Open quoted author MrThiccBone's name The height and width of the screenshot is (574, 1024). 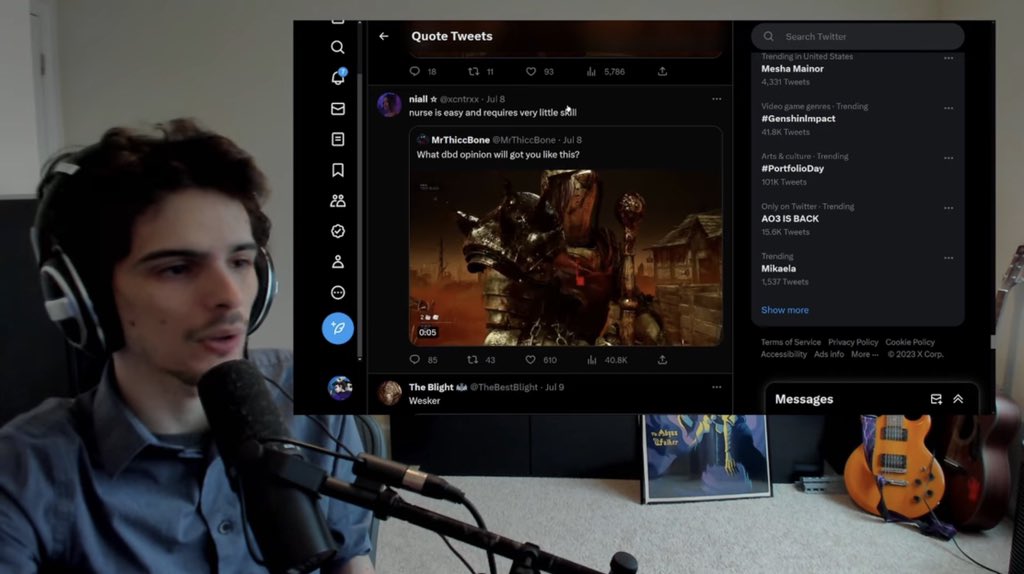pos(460,140)
